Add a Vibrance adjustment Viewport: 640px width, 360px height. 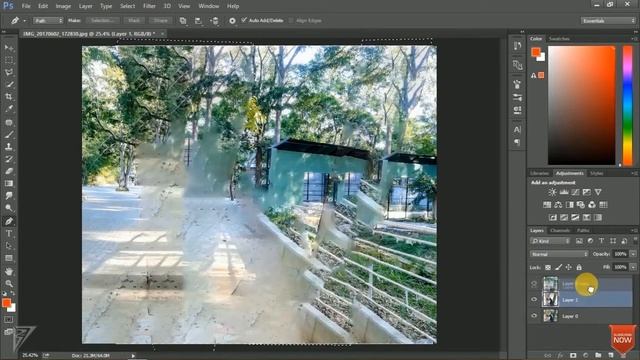tap(598, 192)
